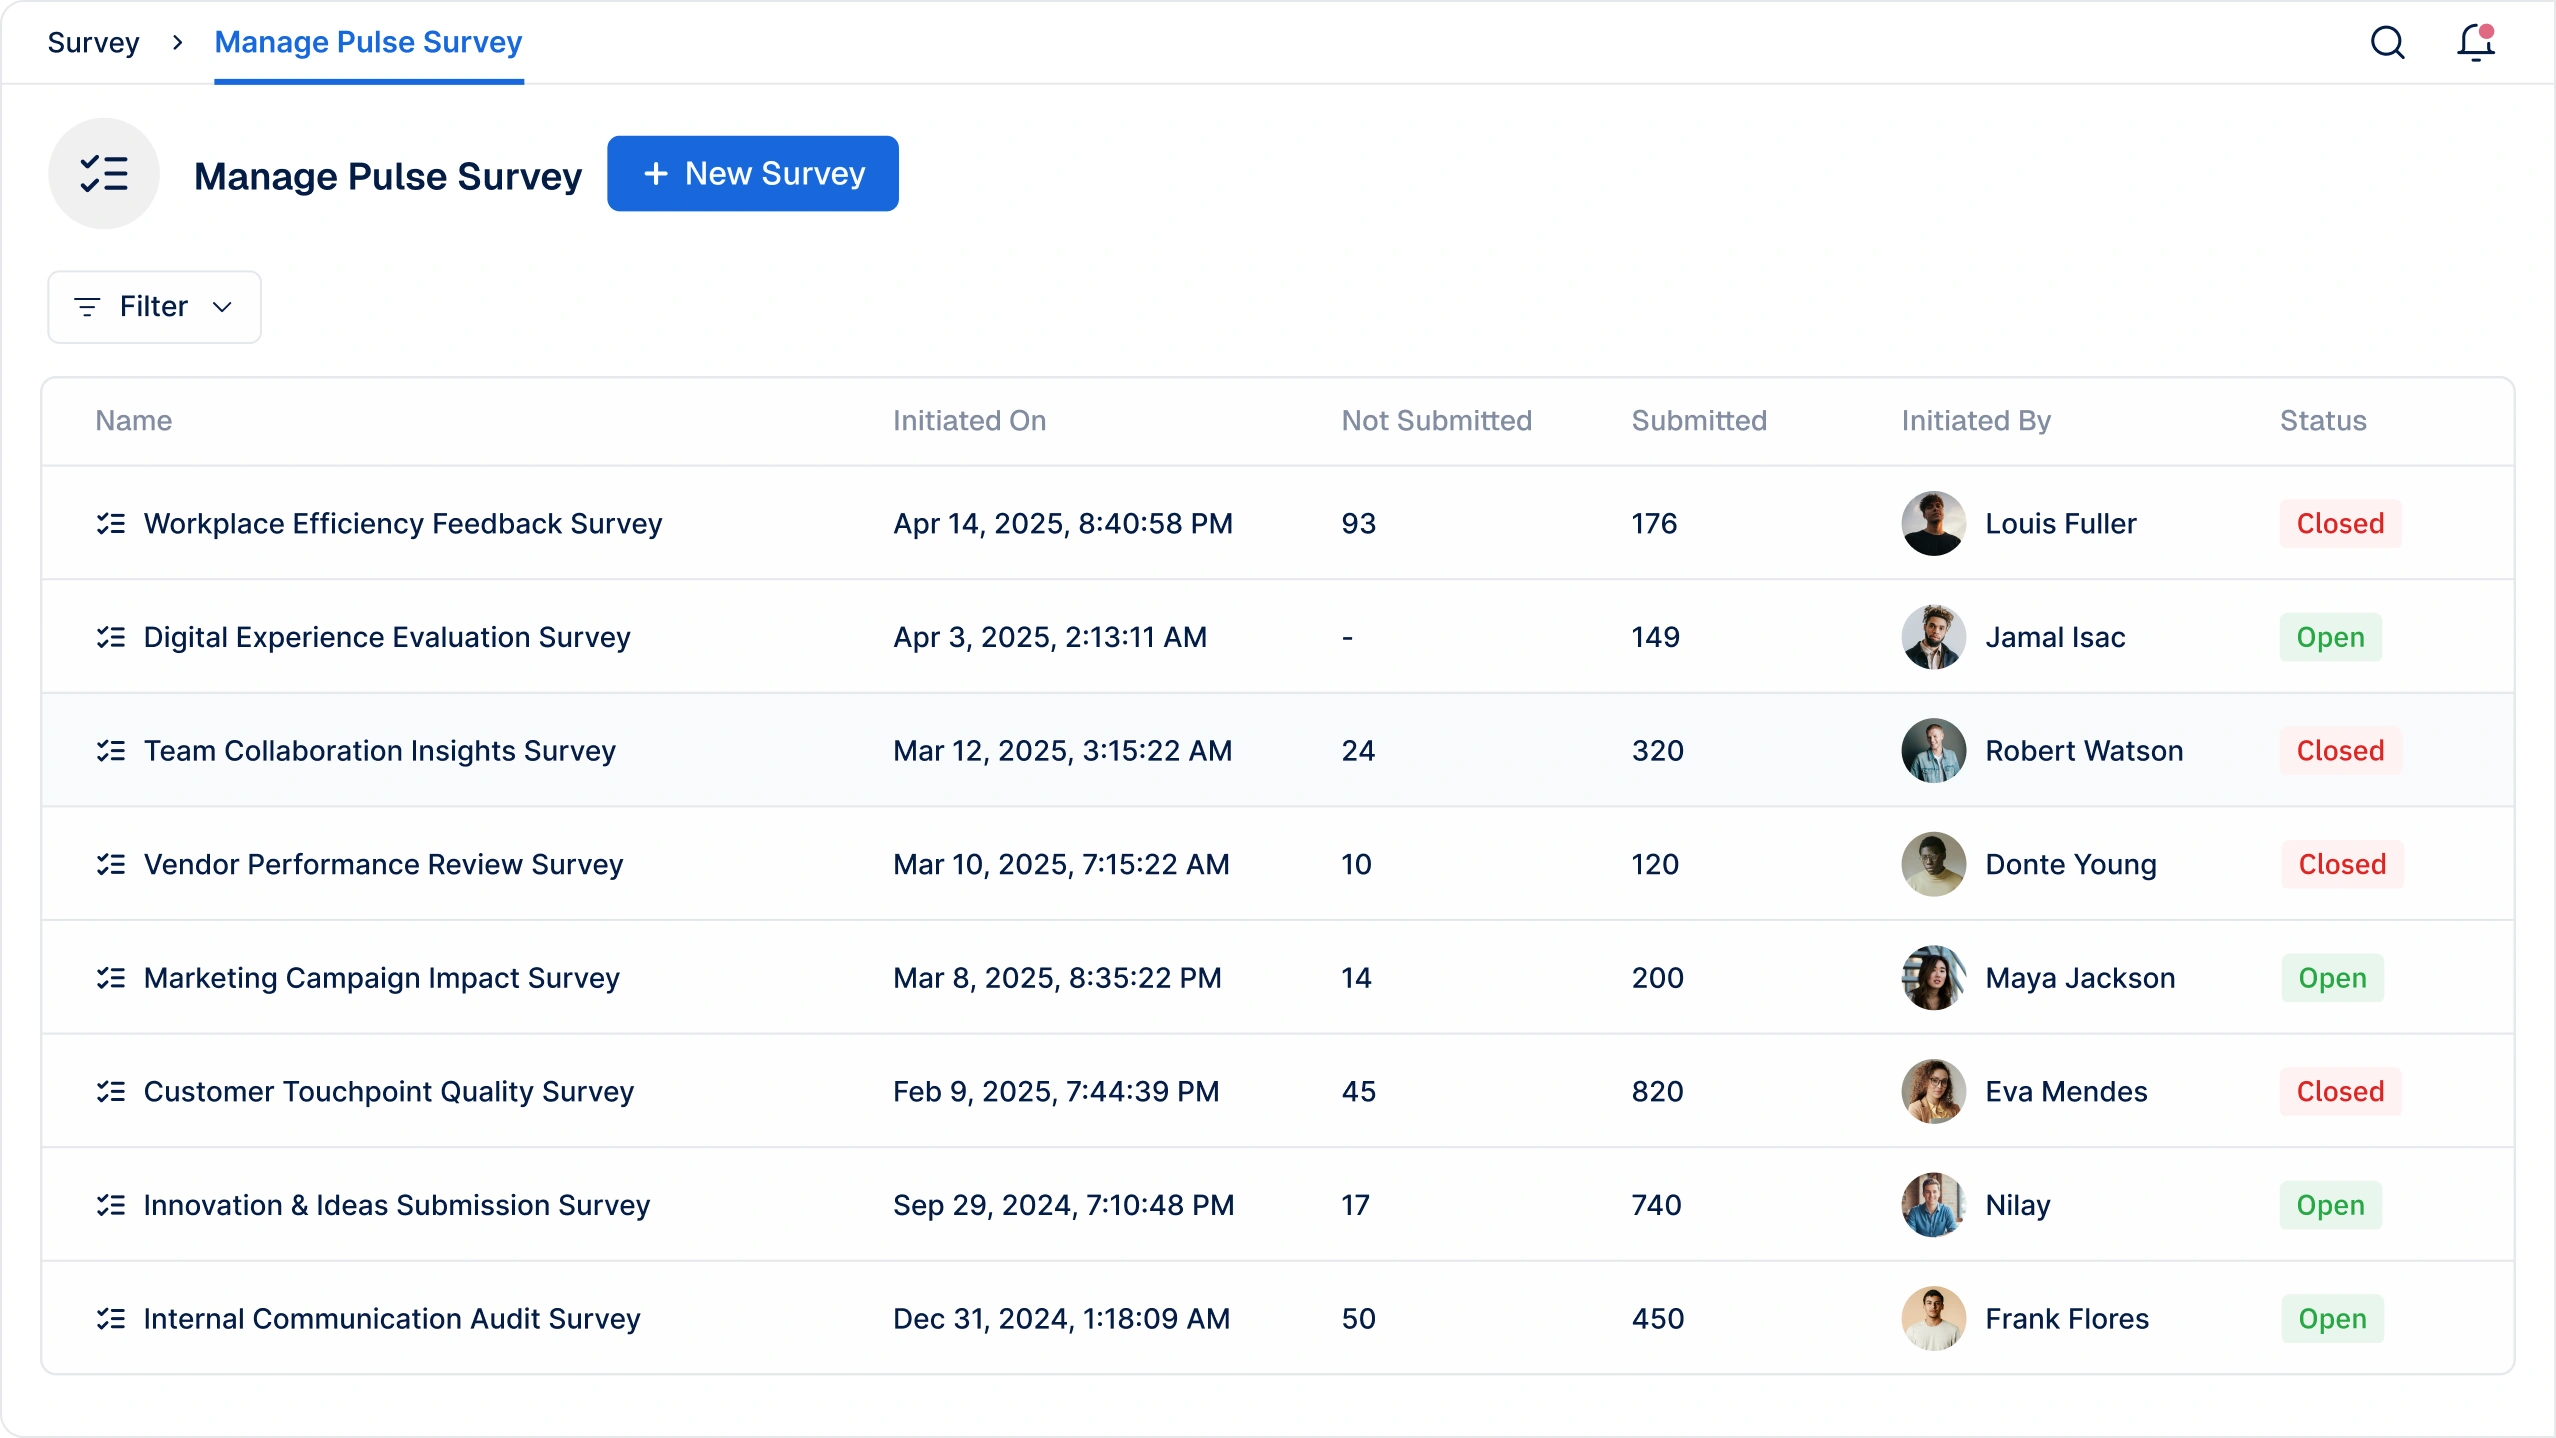The height and width of the screenshot is (1438, 2556).
Task: Click checklist icon next to Vendor Performance Review
Action: click(x=111, y=864)
